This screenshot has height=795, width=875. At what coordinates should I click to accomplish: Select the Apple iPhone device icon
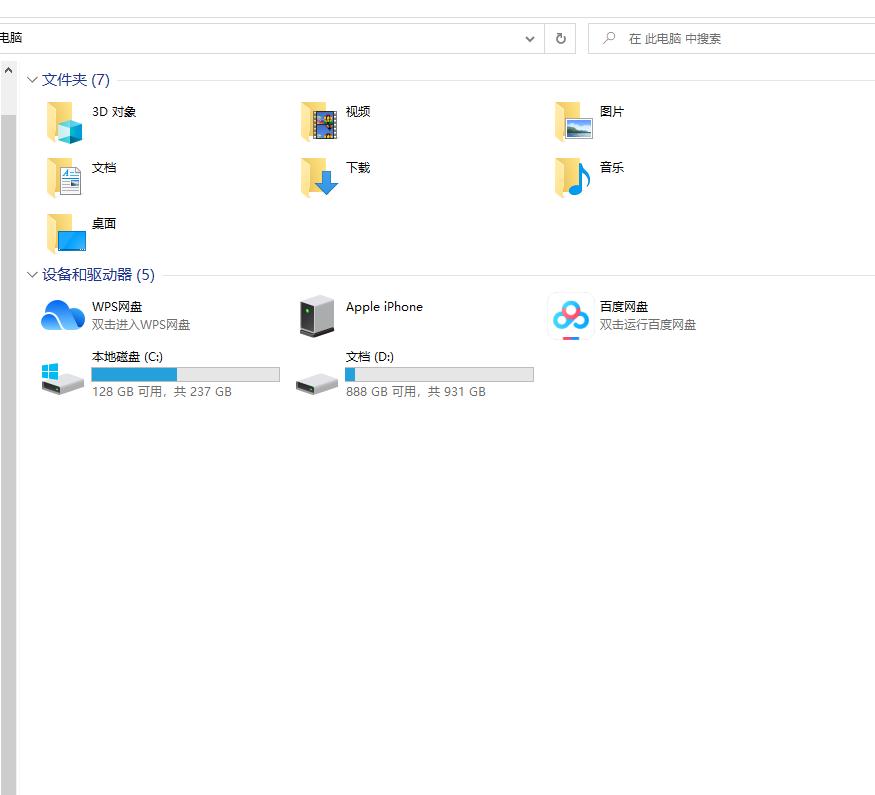pyautogui.click(x=317, y=316)
